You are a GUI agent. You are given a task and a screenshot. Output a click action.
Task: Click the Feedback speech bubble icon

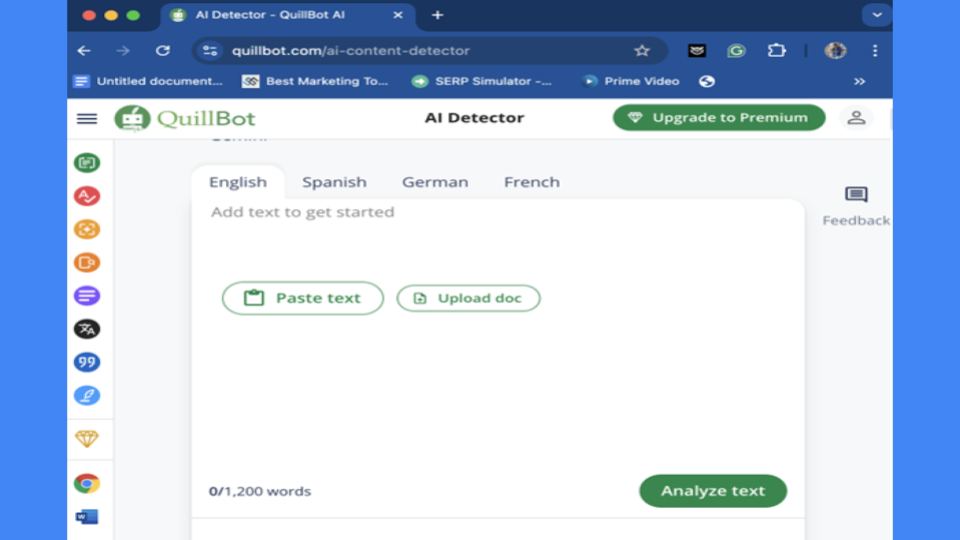pos(856,195)
